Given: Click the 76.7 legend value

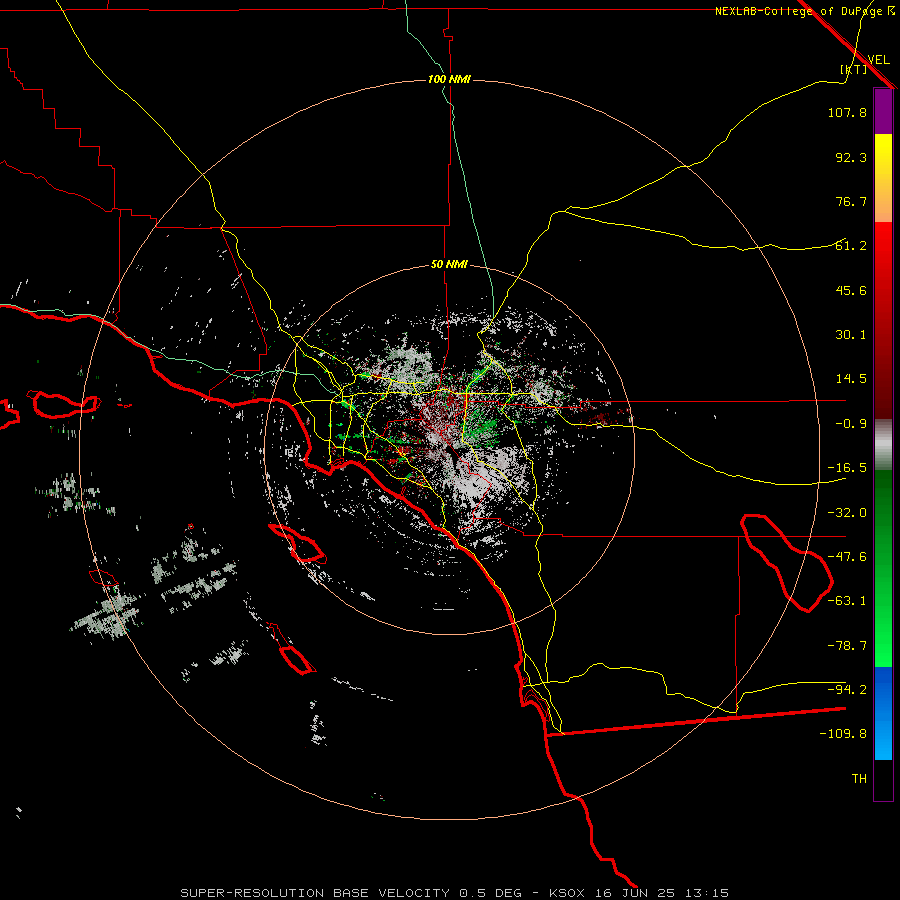Looking at the screenshot, I should (851, 201).
